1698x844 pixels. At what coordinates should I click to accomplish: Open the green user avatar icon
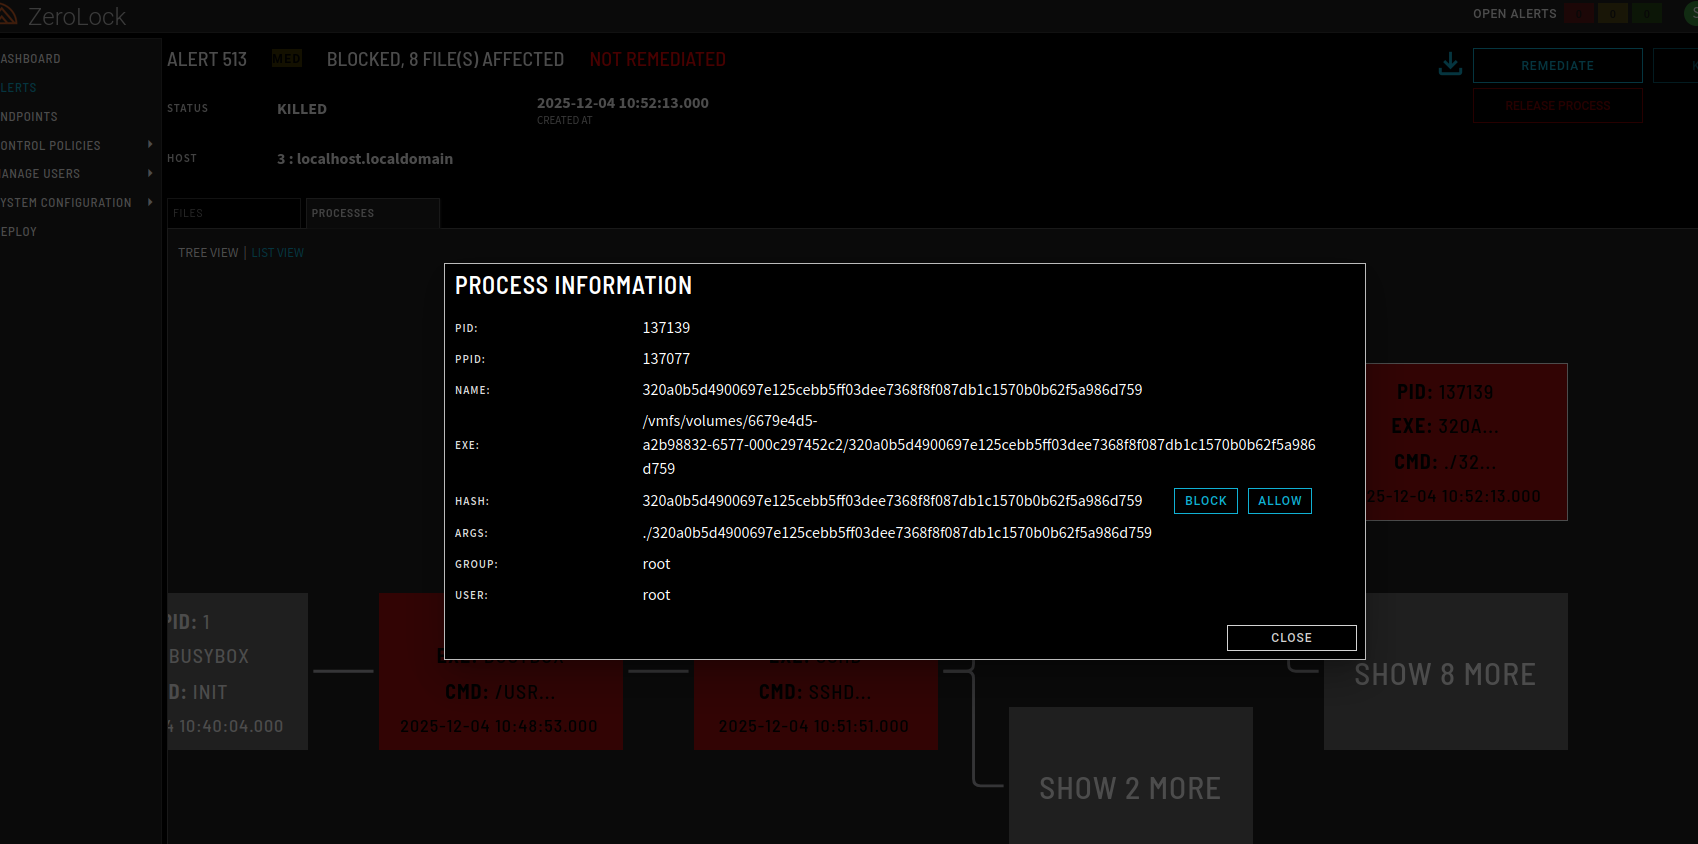[1691, 14]
